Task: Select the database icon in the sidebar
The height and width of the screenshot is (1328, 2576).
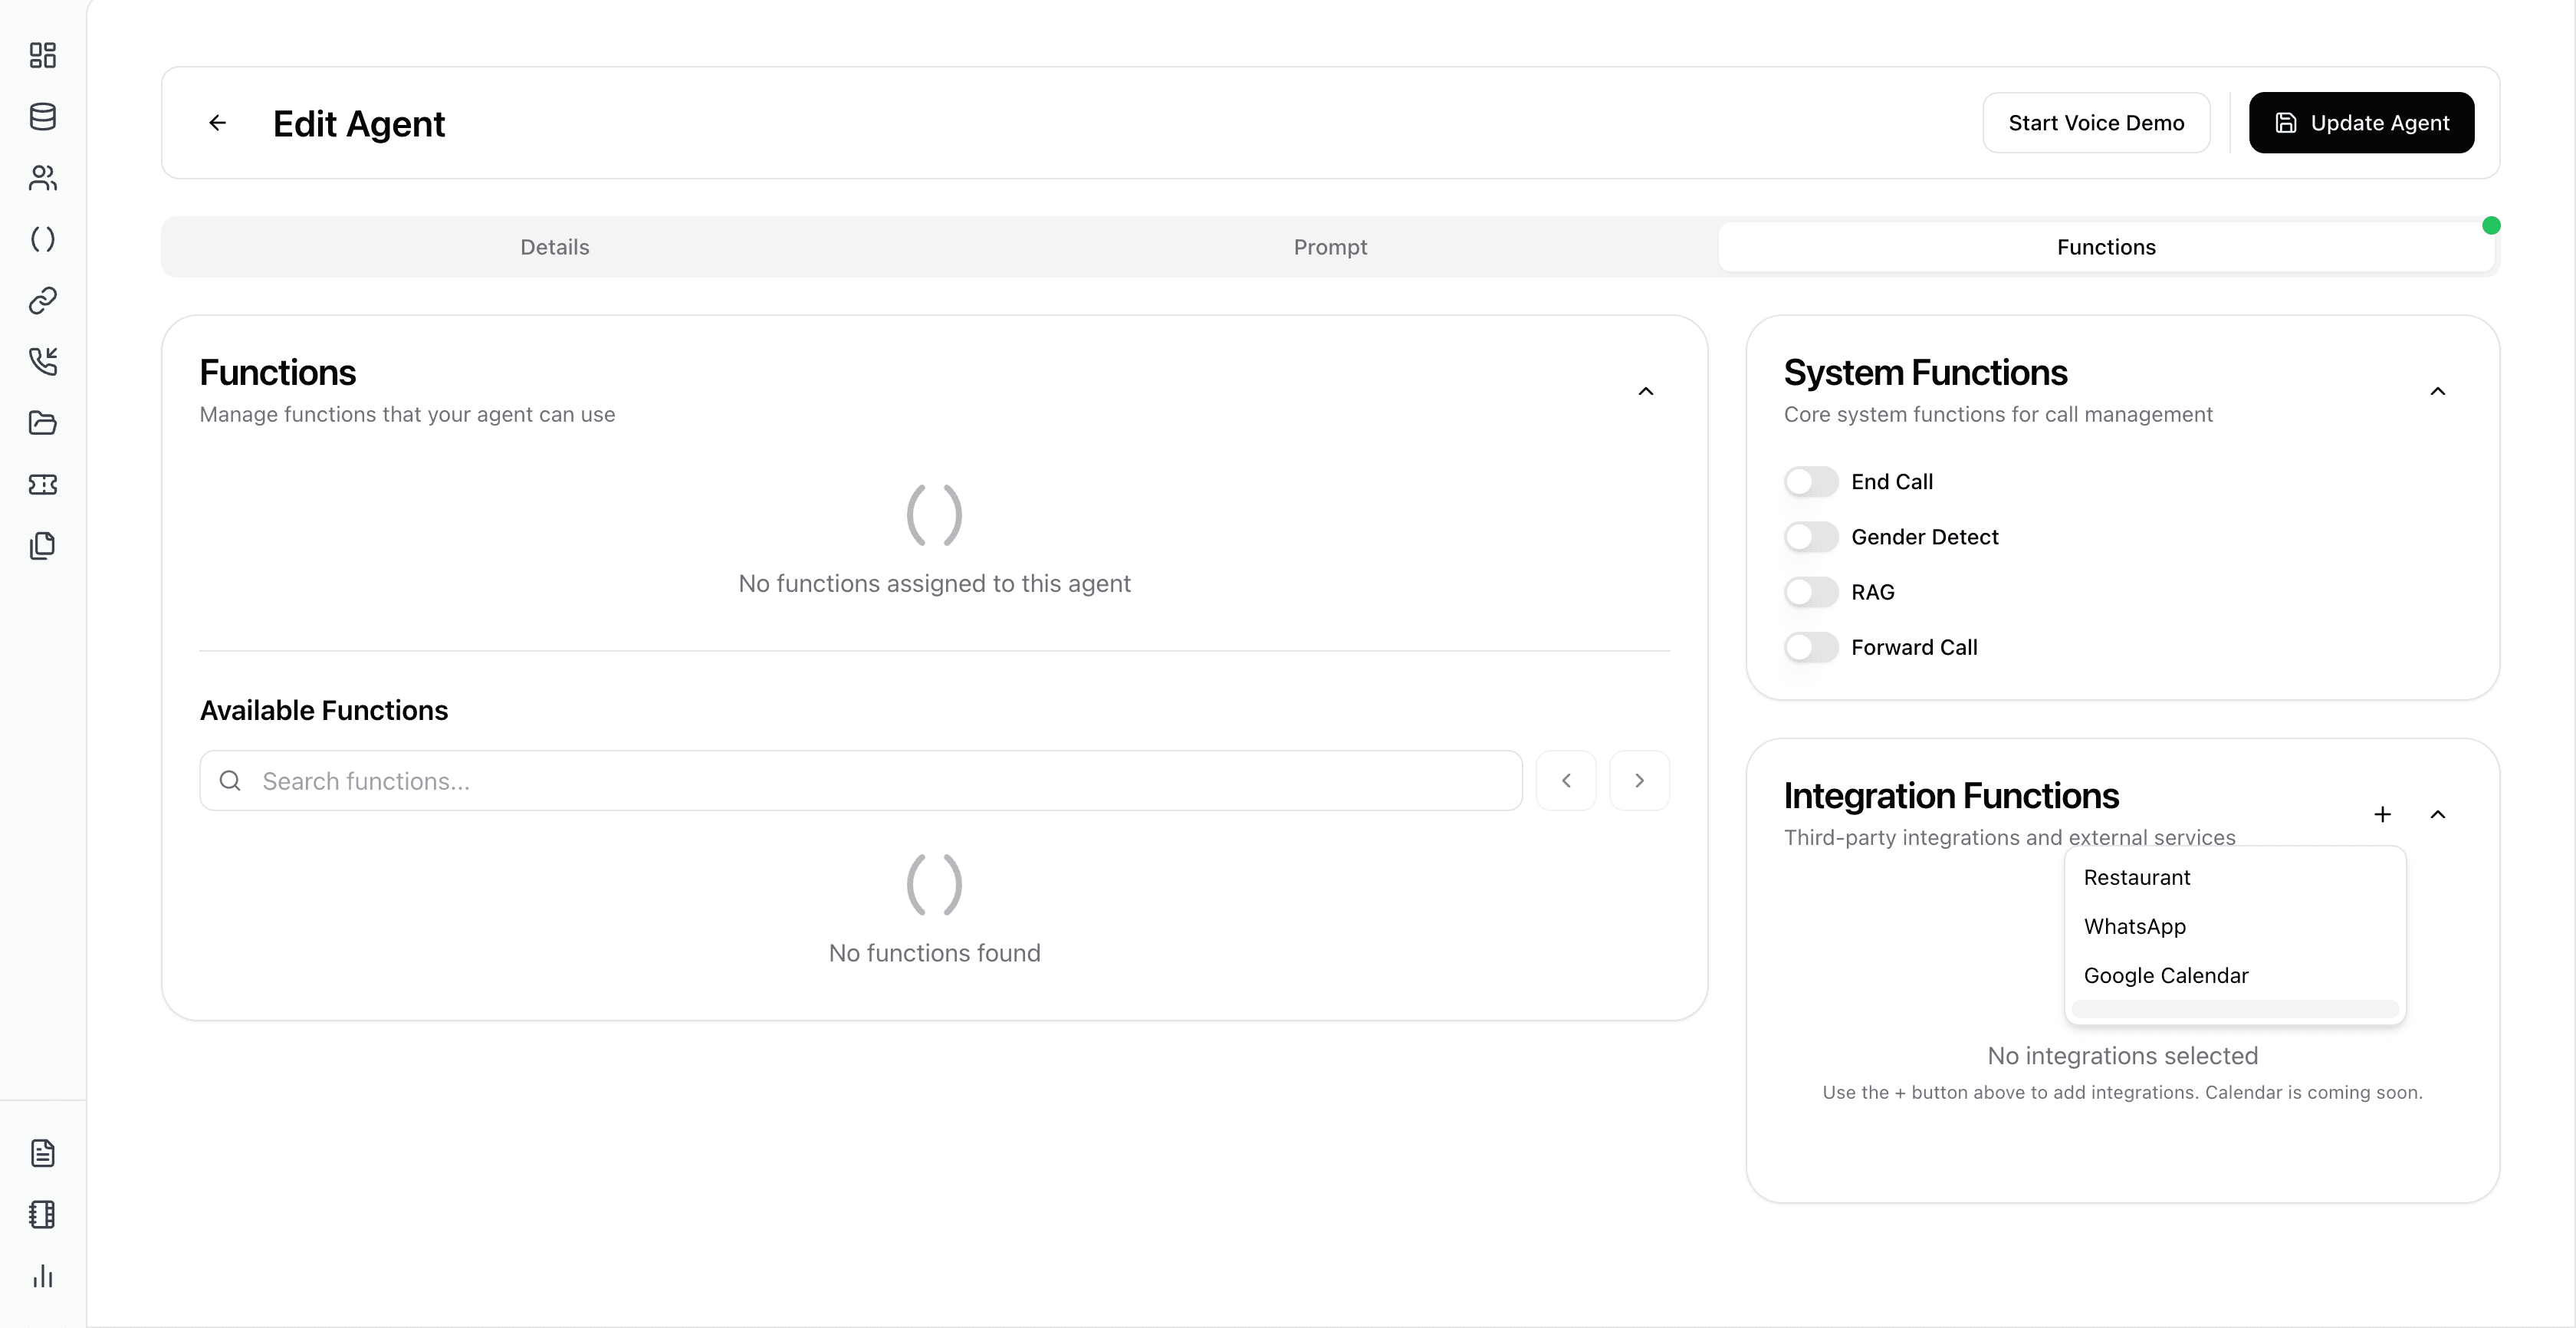Action: (42, 117)
